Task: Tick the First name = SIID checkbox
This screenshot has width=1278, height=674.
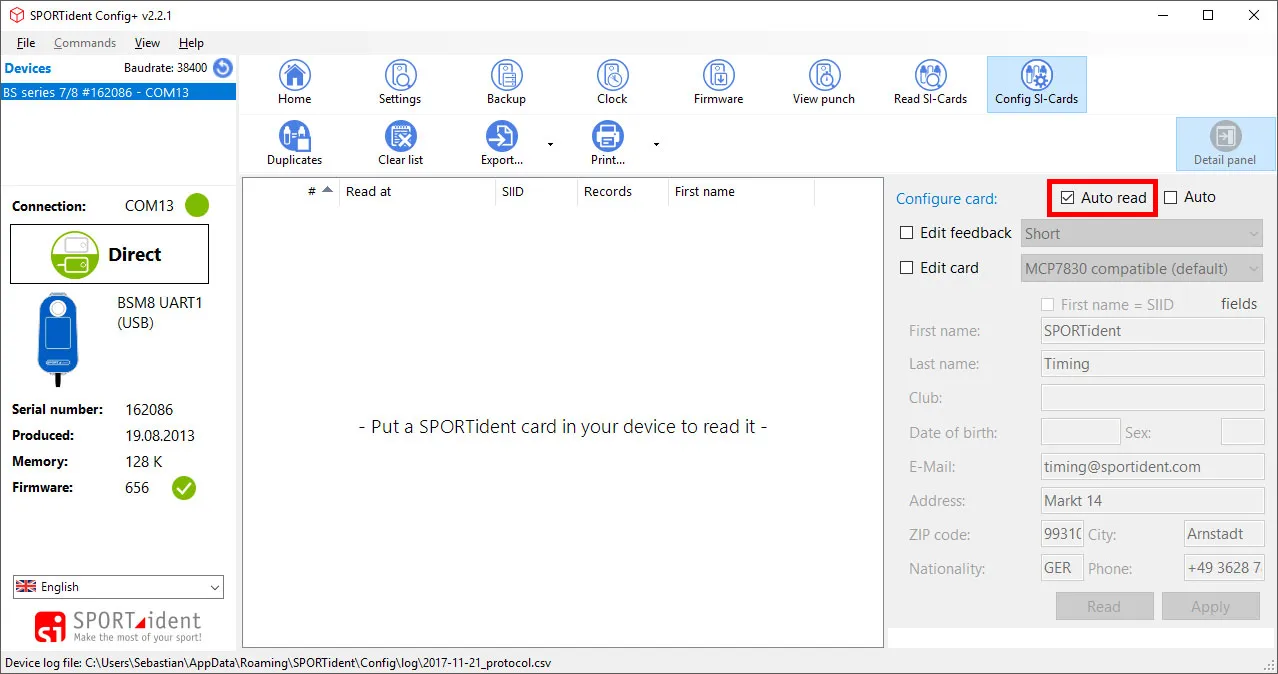Action: (1048, 304)
